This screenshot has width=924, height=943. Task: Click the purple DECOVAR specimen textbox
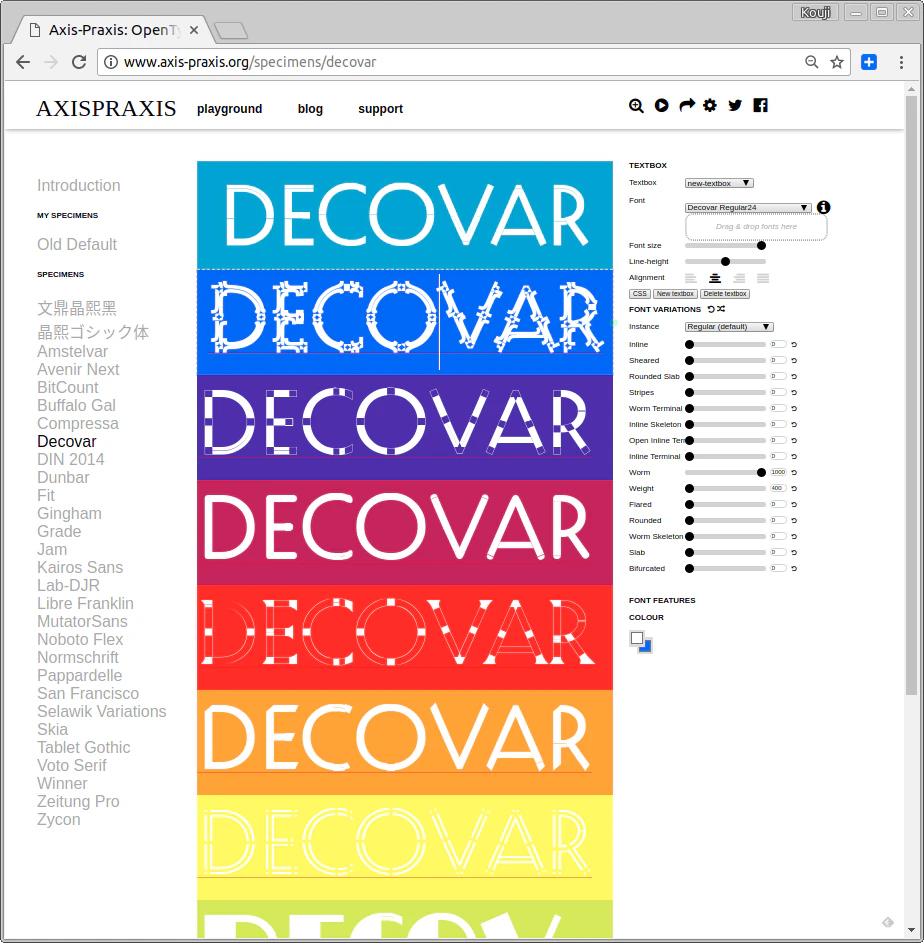(405, 427)
